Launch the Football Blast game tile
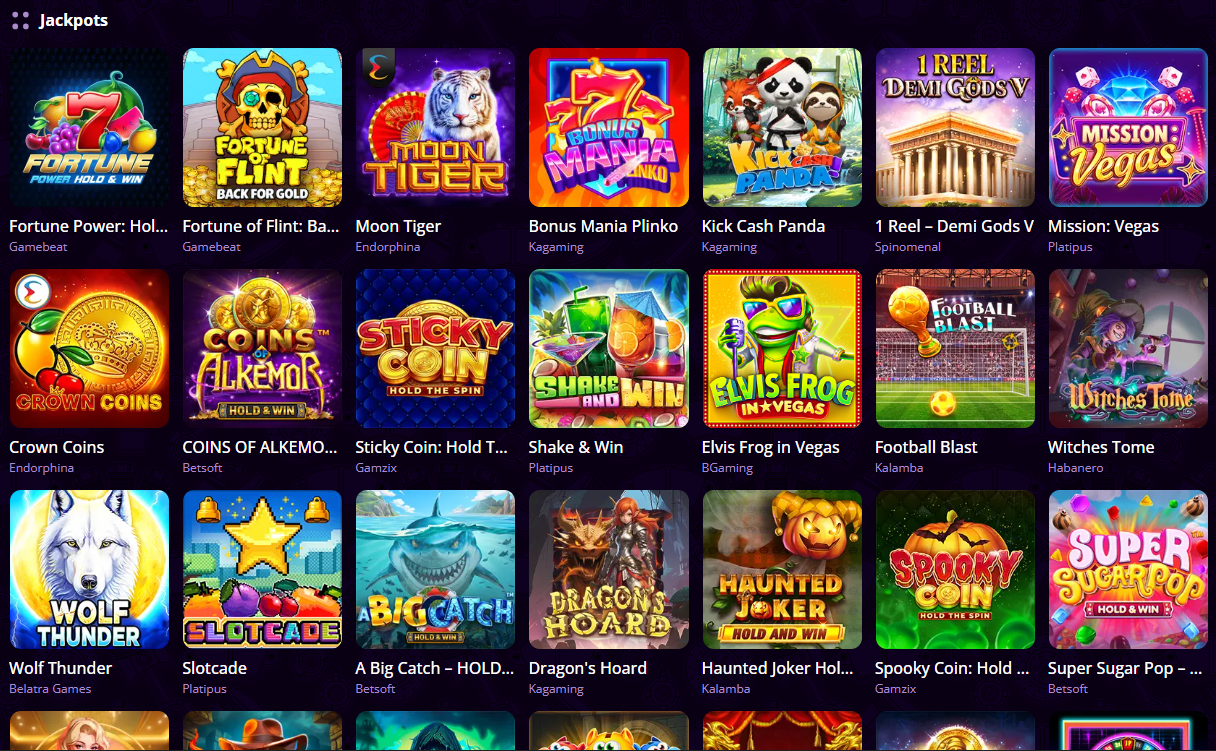 955,348
